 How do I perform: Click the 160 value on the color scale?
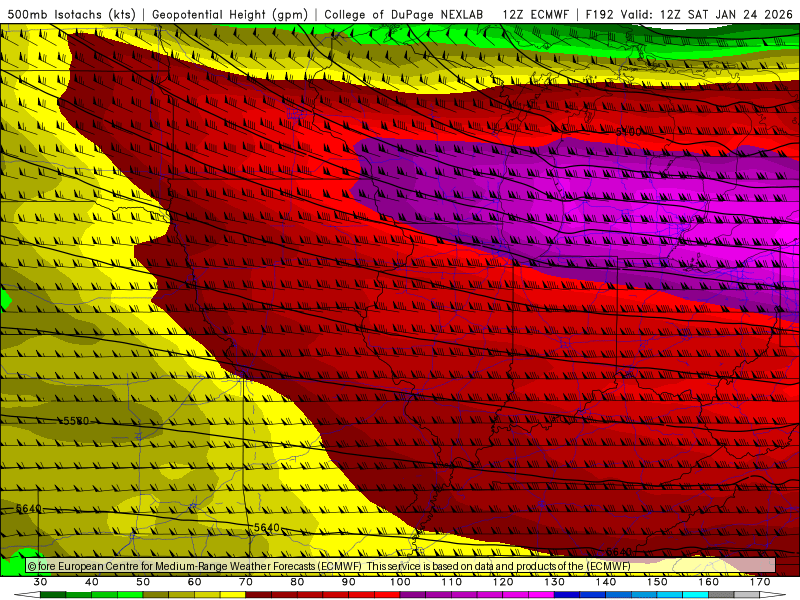point(709,582)
